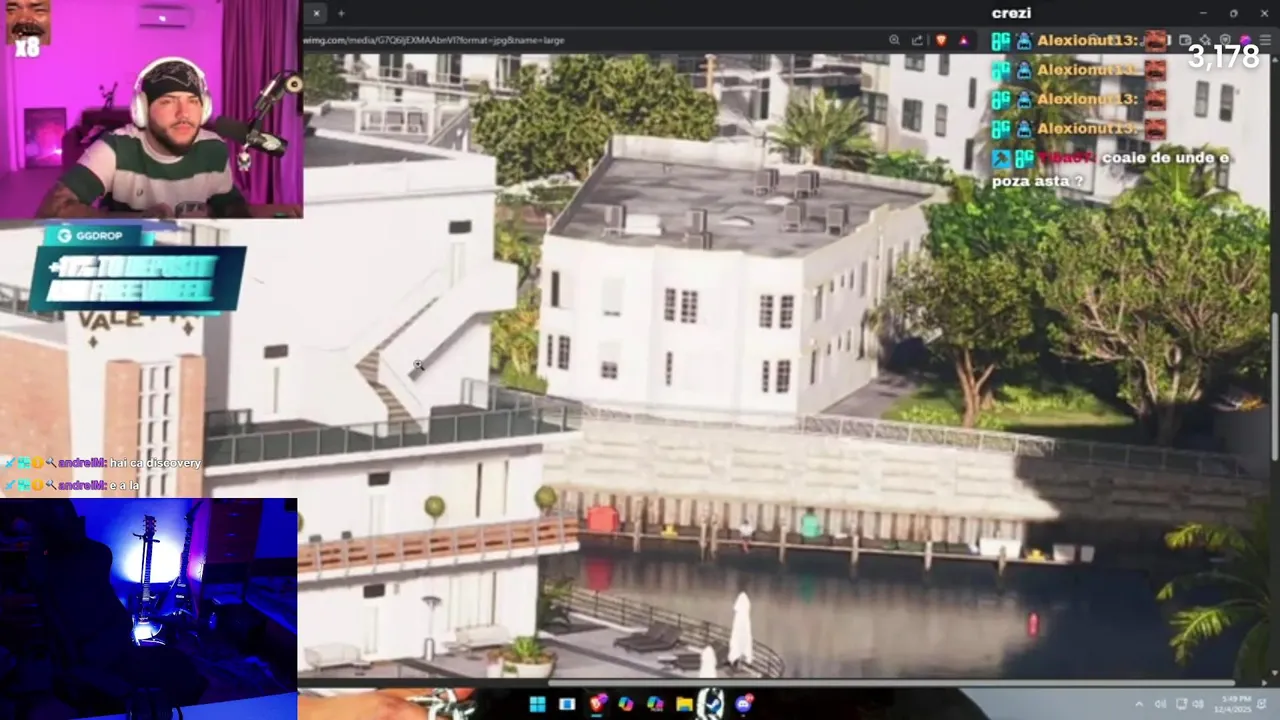1280x720 pixels.
Task: Open a new browser tab with the plus button
Action: click(x=341, y=13)
